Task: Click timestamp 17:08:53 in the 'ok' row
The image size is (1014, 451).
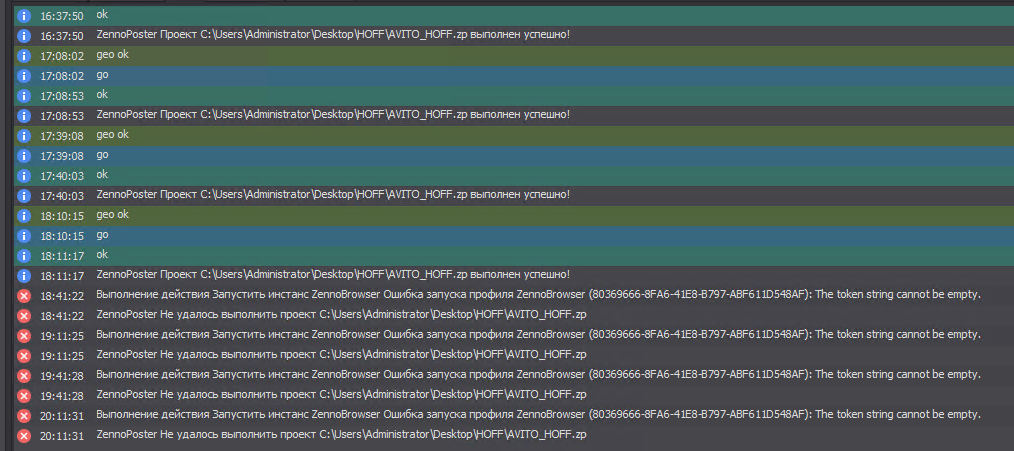Action: coord(61,96)
